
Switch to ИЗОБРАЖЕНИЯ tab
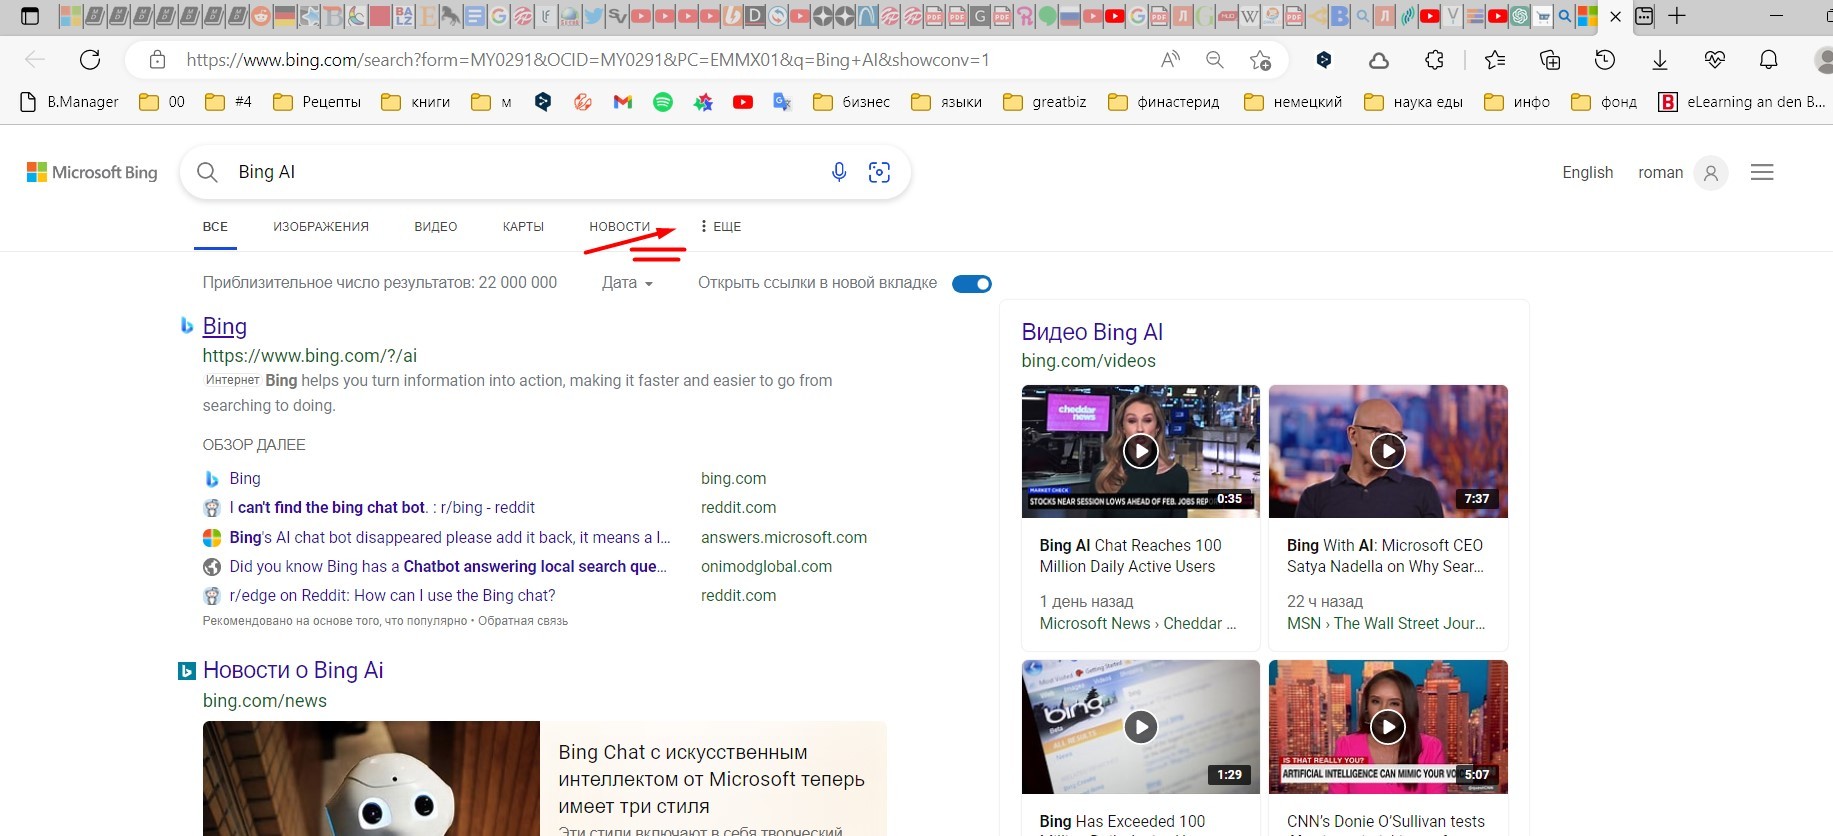[x=321, y=227]
